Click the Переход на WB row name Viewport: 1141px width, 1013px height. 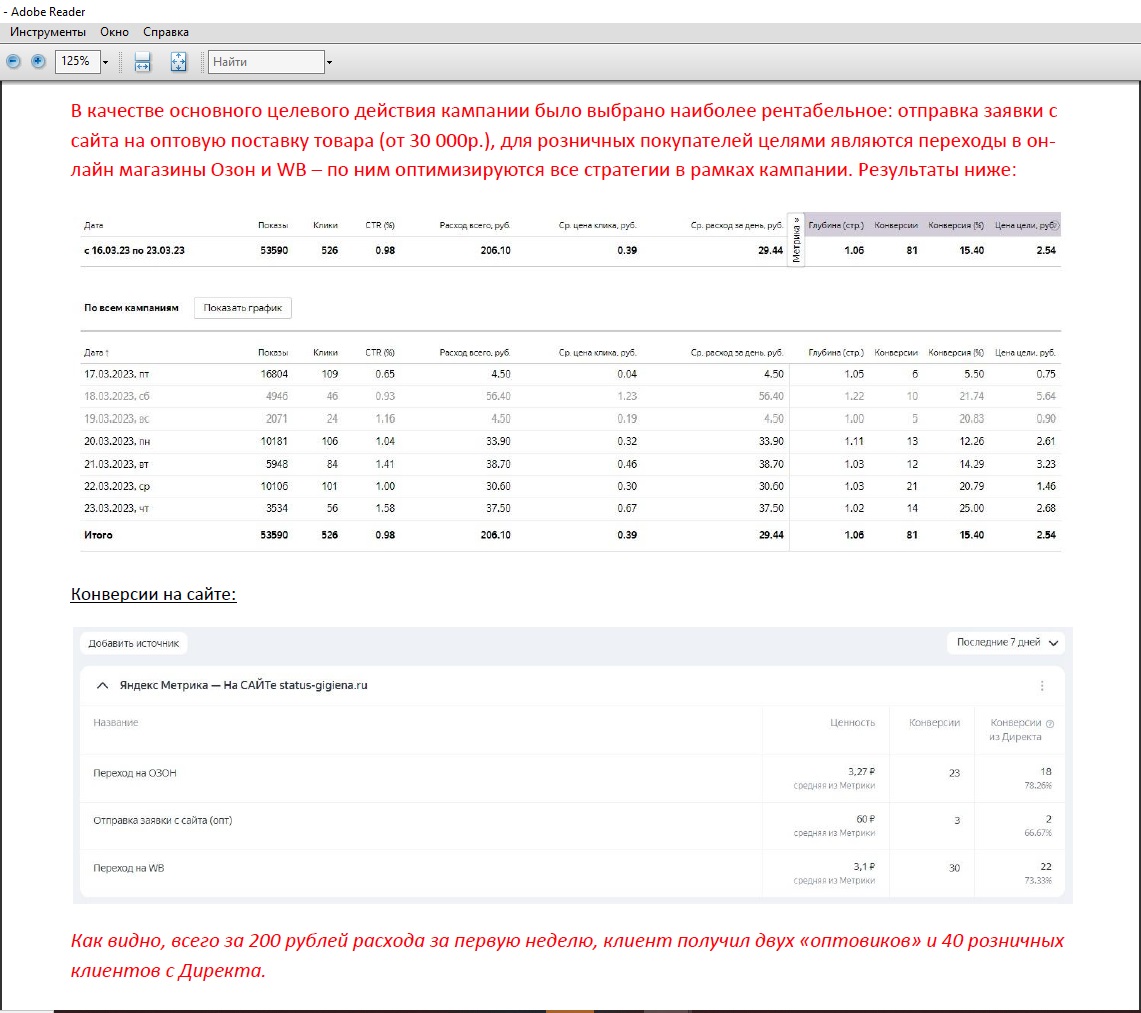coord(129,868)
